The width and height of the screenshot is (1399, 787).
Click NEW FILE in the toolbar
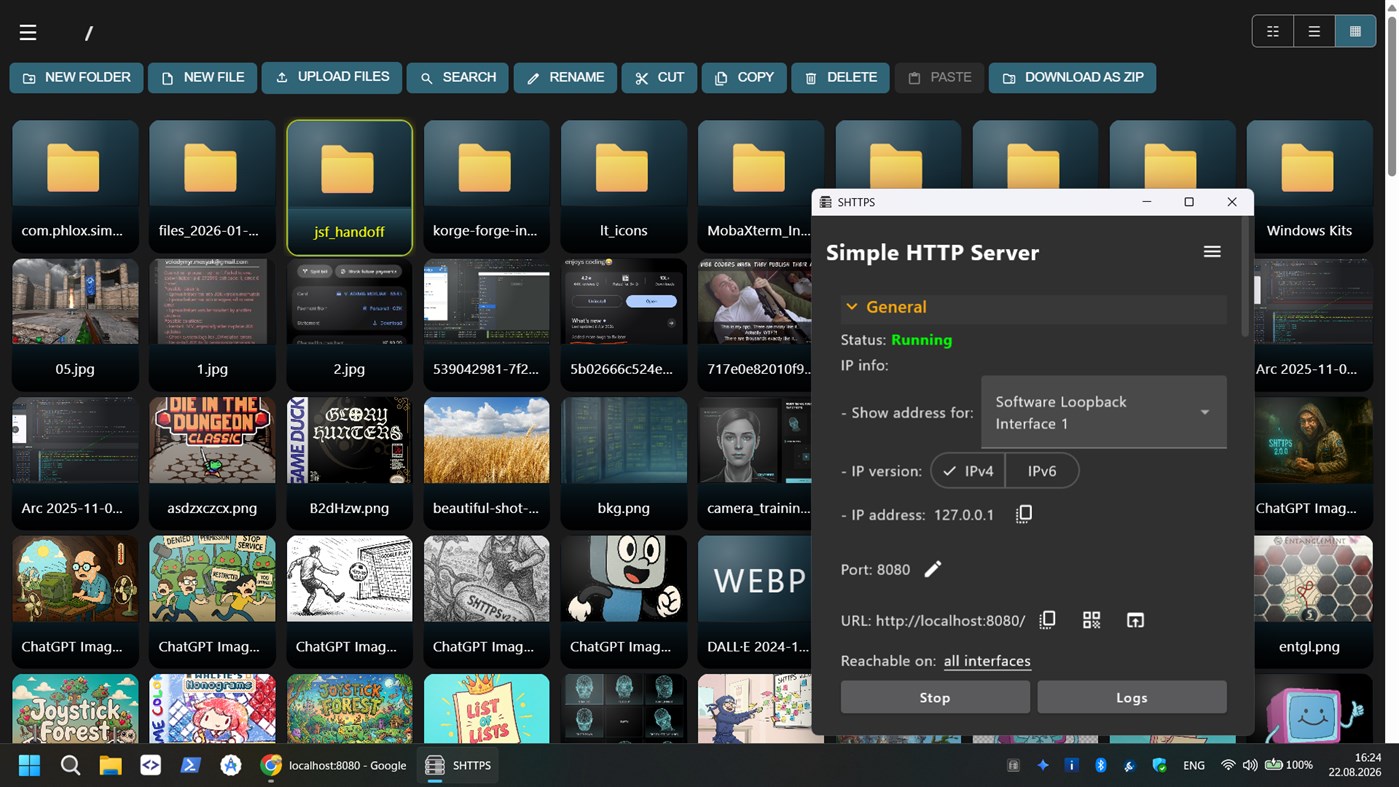pyautogui.click(x=203, y=77)
